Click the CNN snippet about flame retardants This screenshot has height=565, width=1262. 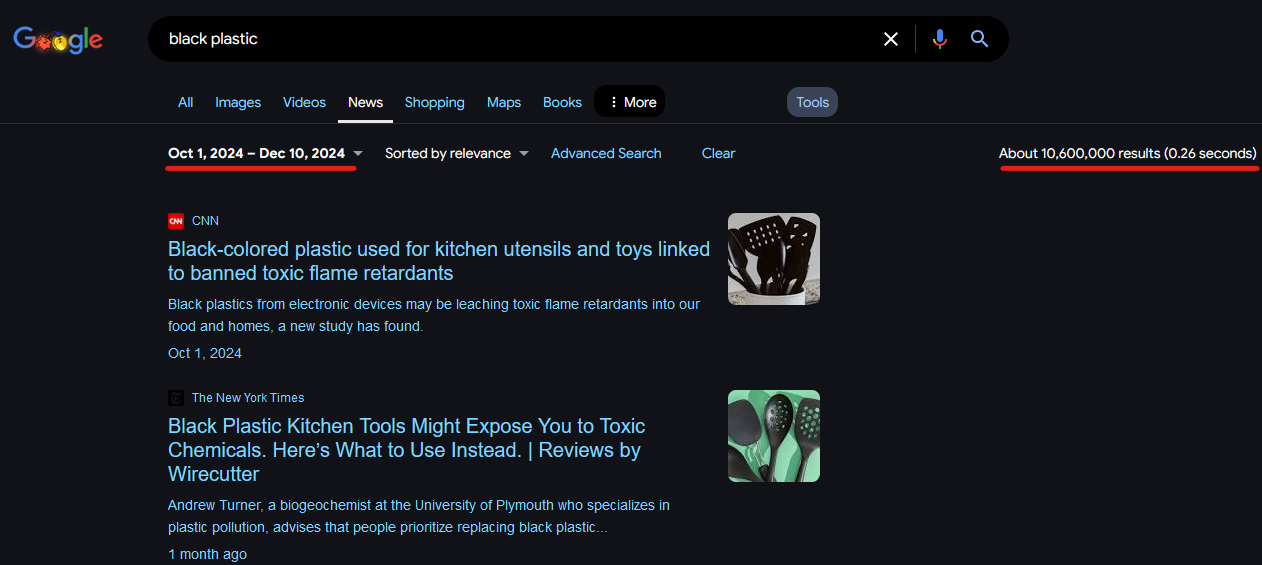tap(434, 315)
